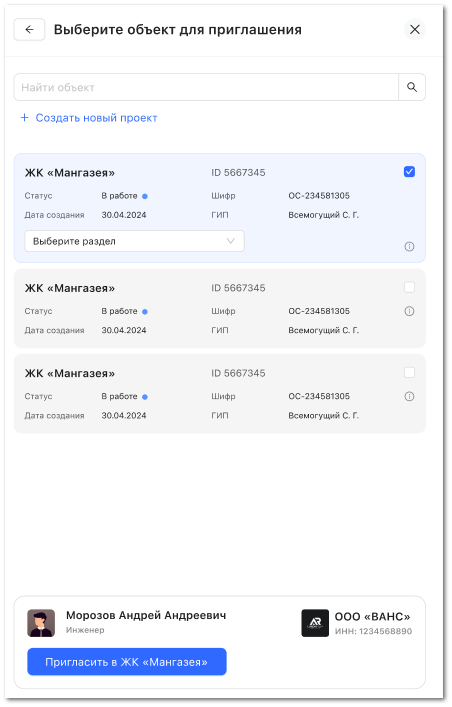The width and height of the screenshot is (452, 707).
Task: Click the chevron arrow in Выберите раздел
Action: pos(231,241)
